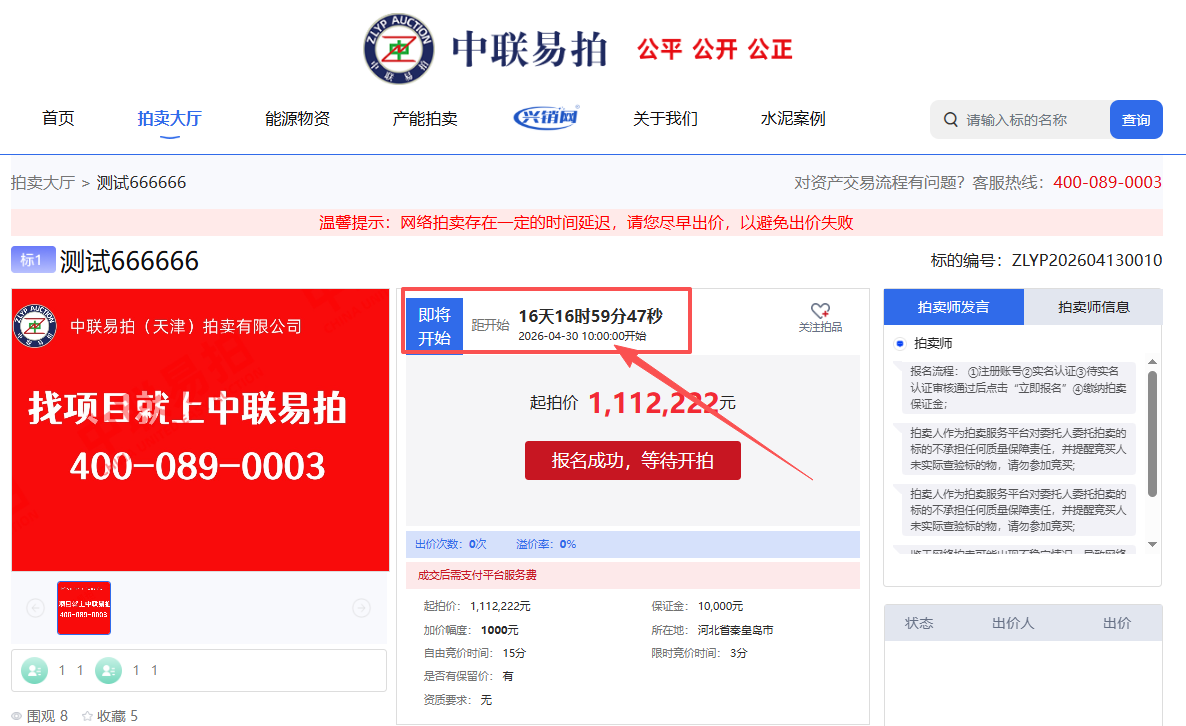Open 拍卖大厅 in the navigation bar
Image resolution: width=1186 pixels, height=726 pixels.
[169, 119]
